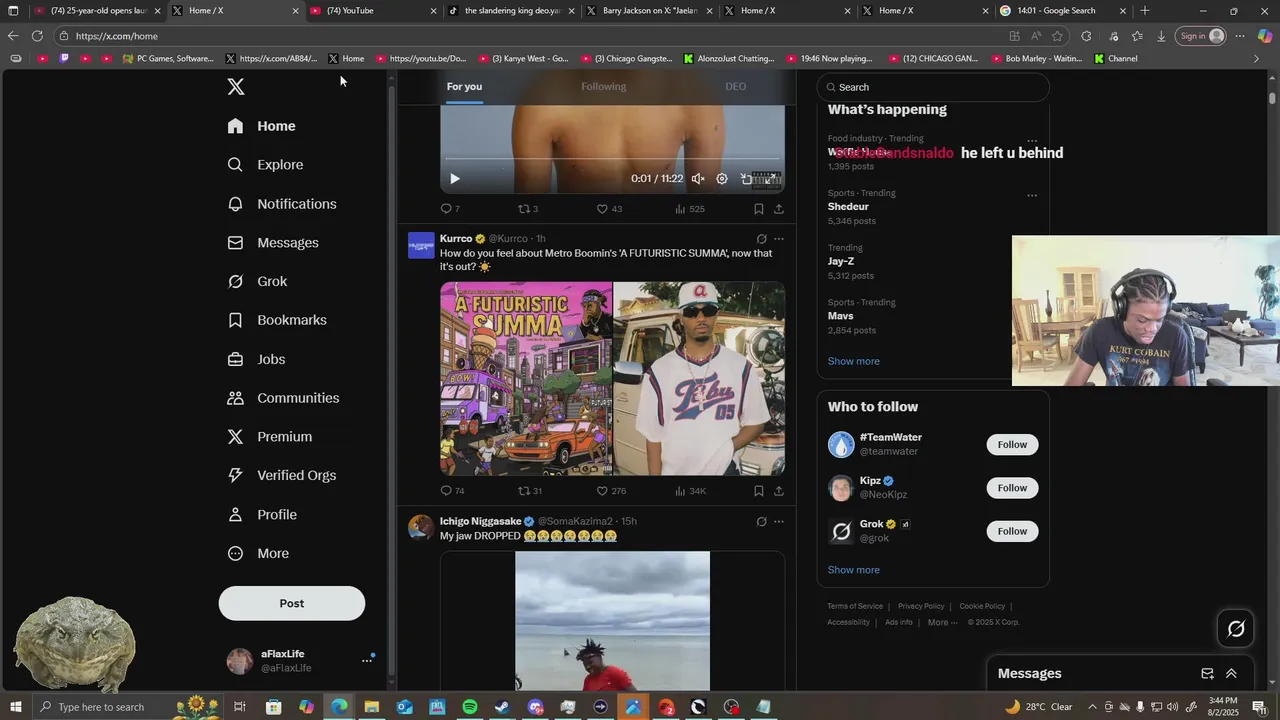Go back using browser back arrow

13,36
